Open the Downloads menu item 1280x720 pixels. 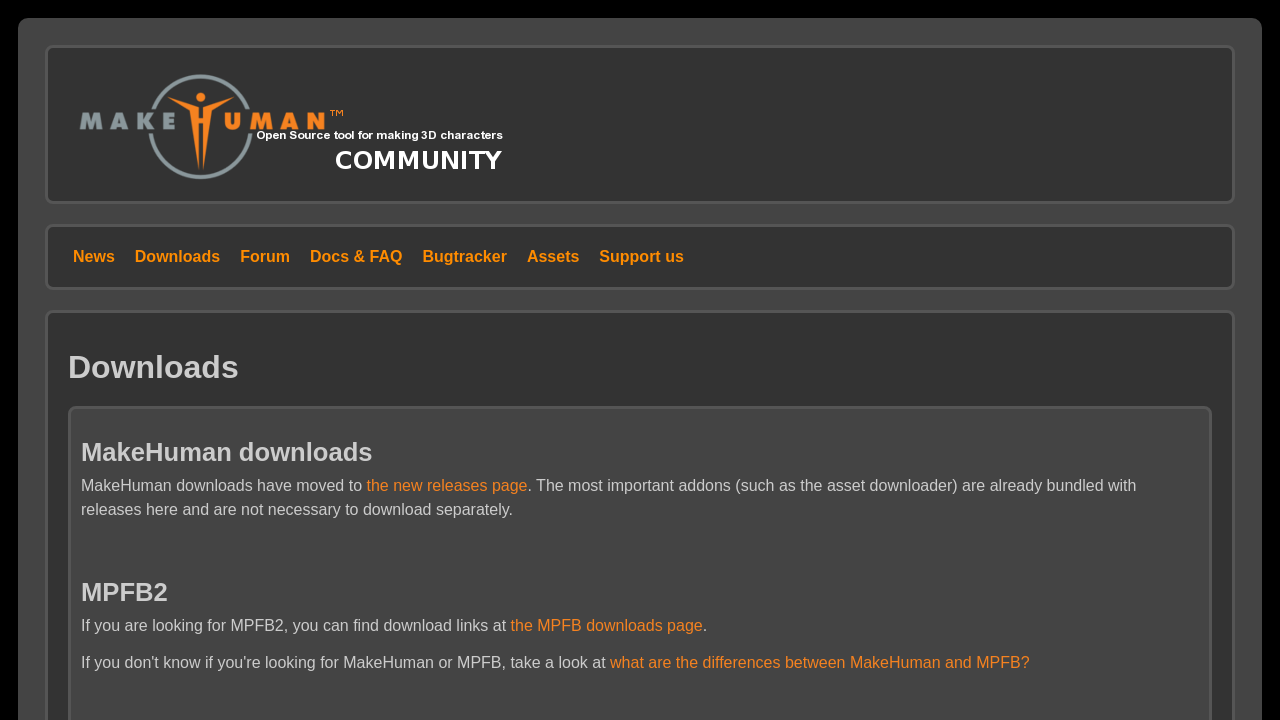coord(177,257)
